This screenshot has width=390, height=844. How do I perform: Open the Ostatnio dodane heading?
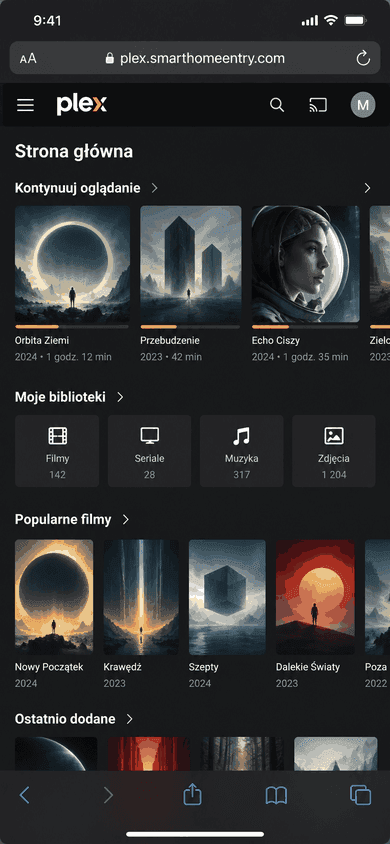pos(65,719)
